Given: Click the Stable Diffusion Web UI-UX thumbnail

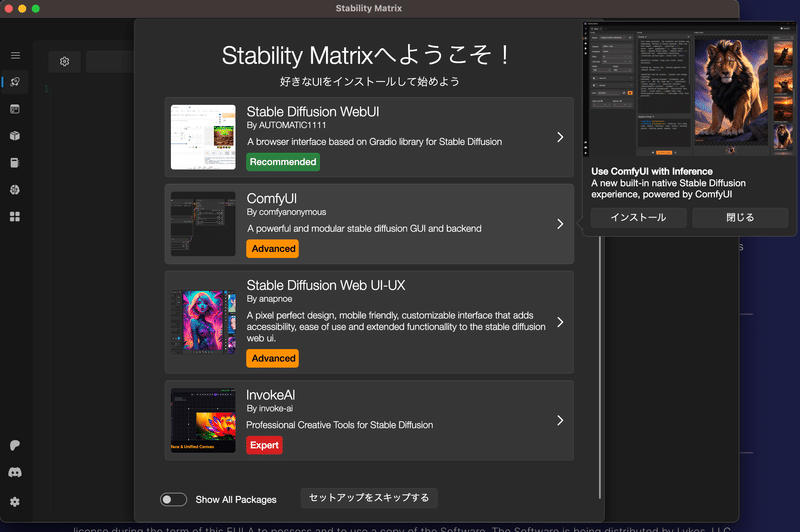Looking at the screenshot, I should tap(203, 322).
